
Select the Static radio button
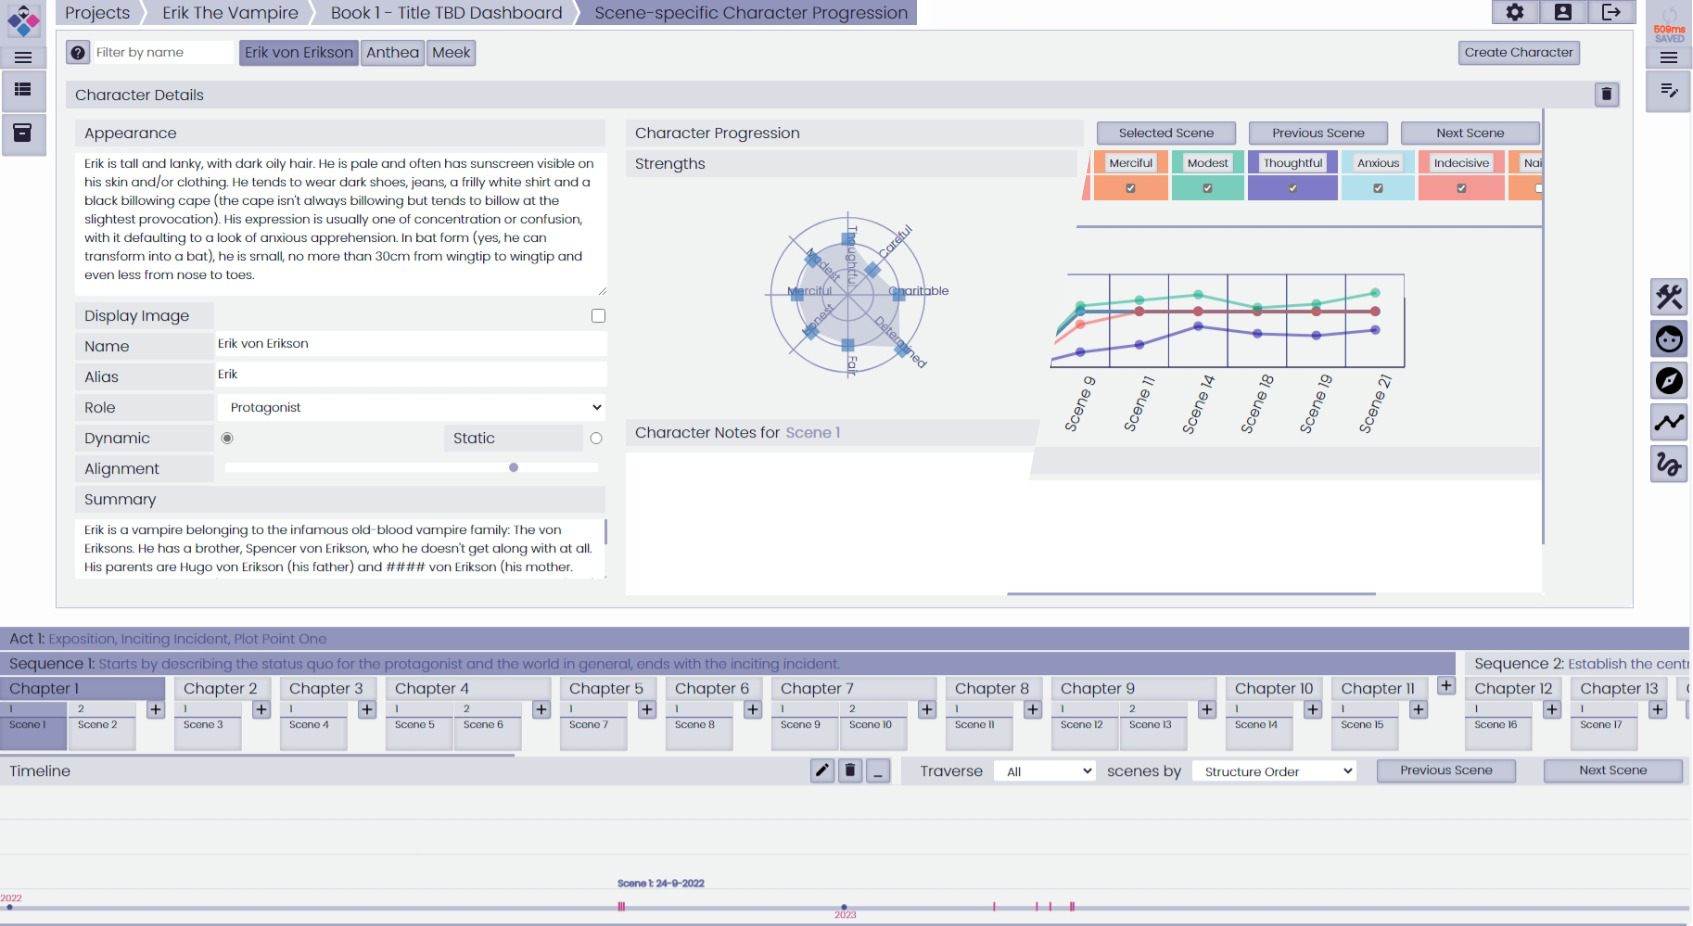(x=596, y=438)
